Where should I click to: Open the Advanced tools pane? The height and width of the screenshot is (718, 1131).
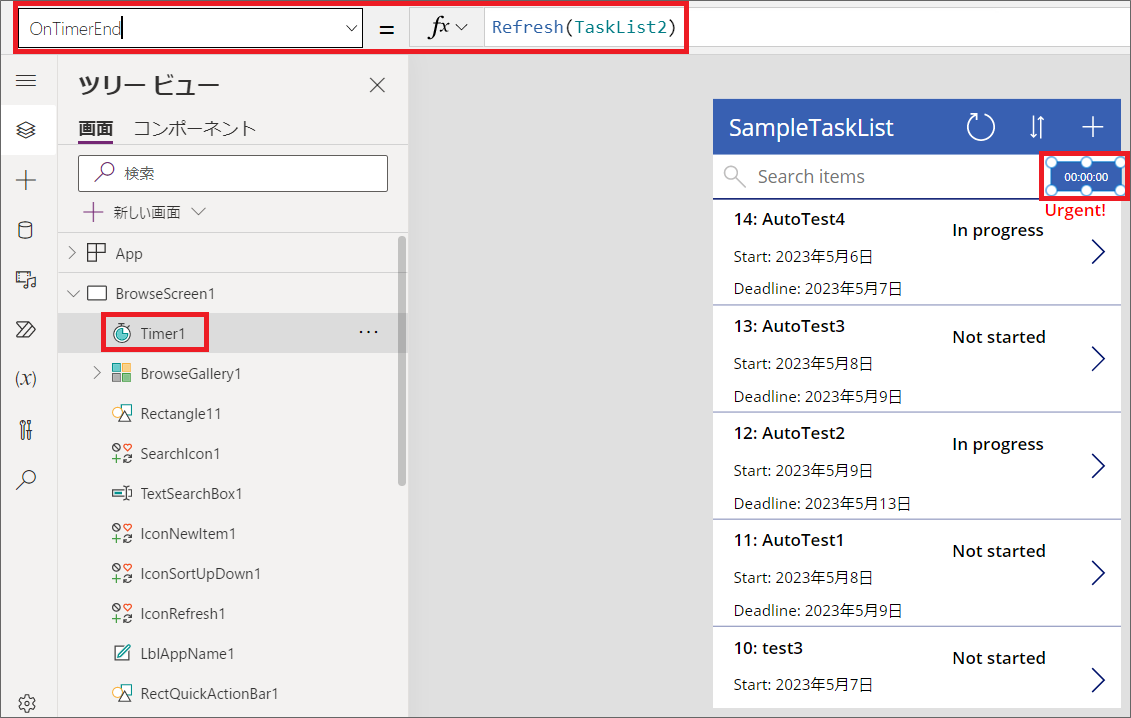(27, 428)
